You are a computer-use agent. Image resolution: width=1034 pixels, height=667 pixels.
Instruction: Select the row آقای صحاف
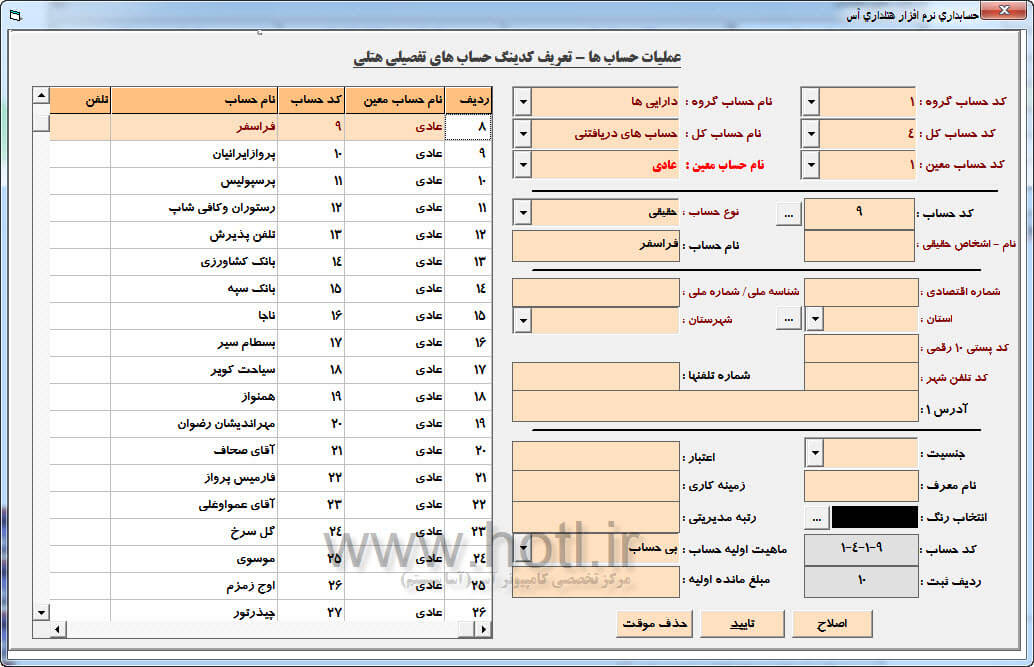click(270, 451)
